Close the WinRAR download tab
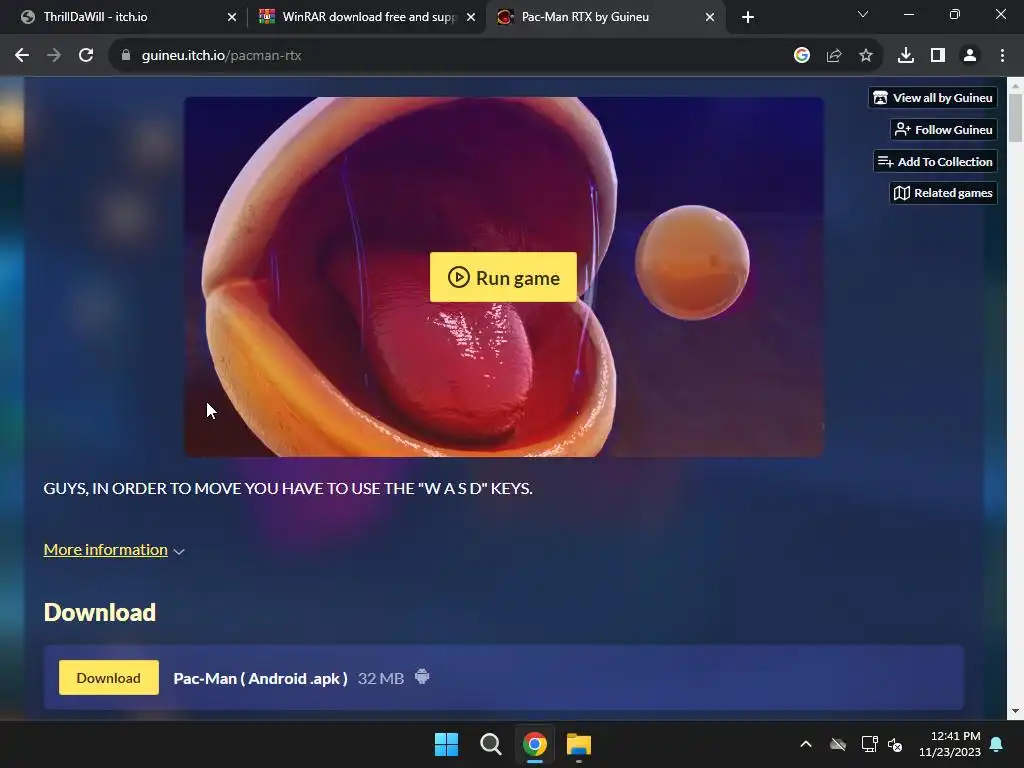The width and height of the screenshot is (1024, 768). tap(471, 17)
